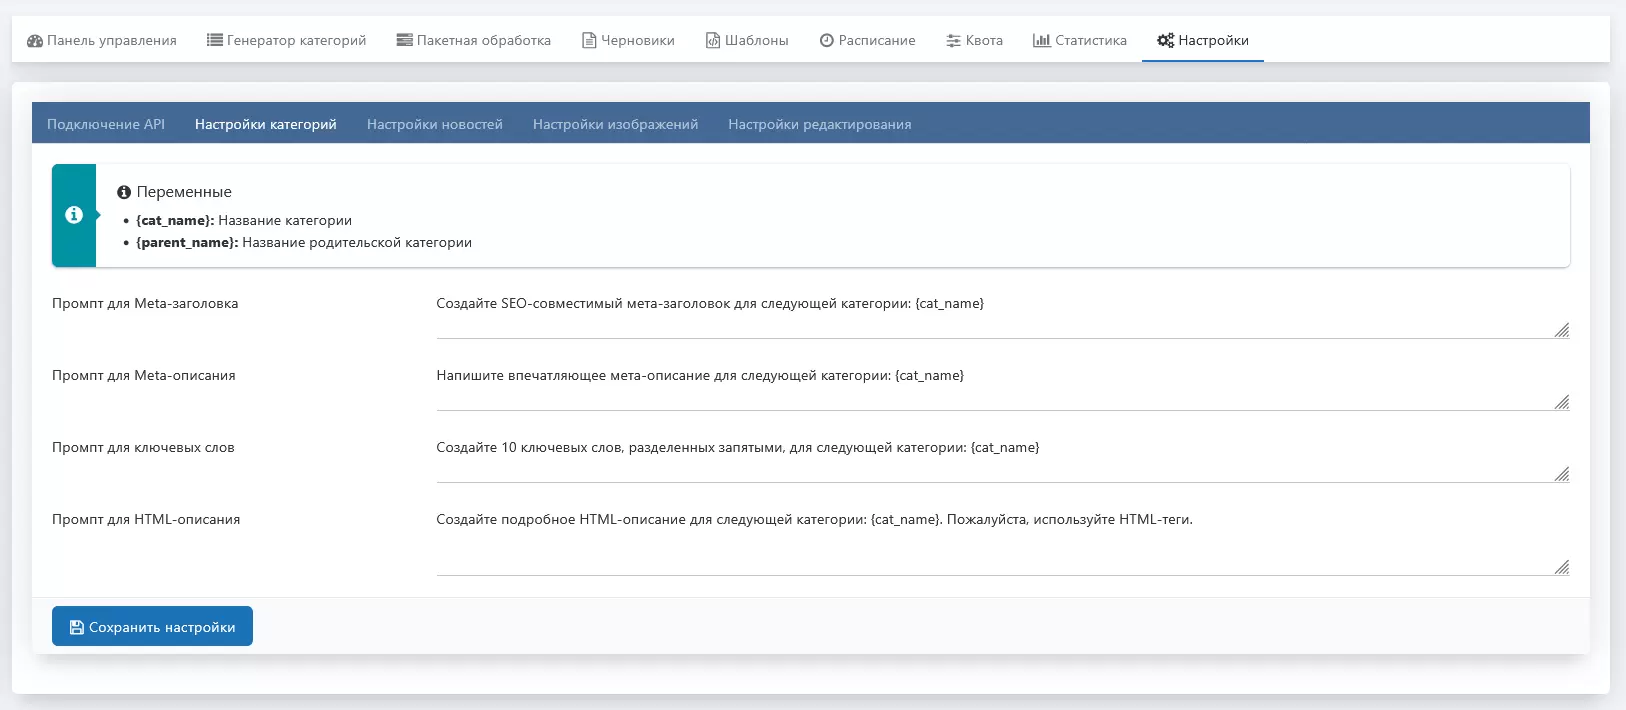Select the Настройки tab
1626x710 pixels.
point(1202,41)
